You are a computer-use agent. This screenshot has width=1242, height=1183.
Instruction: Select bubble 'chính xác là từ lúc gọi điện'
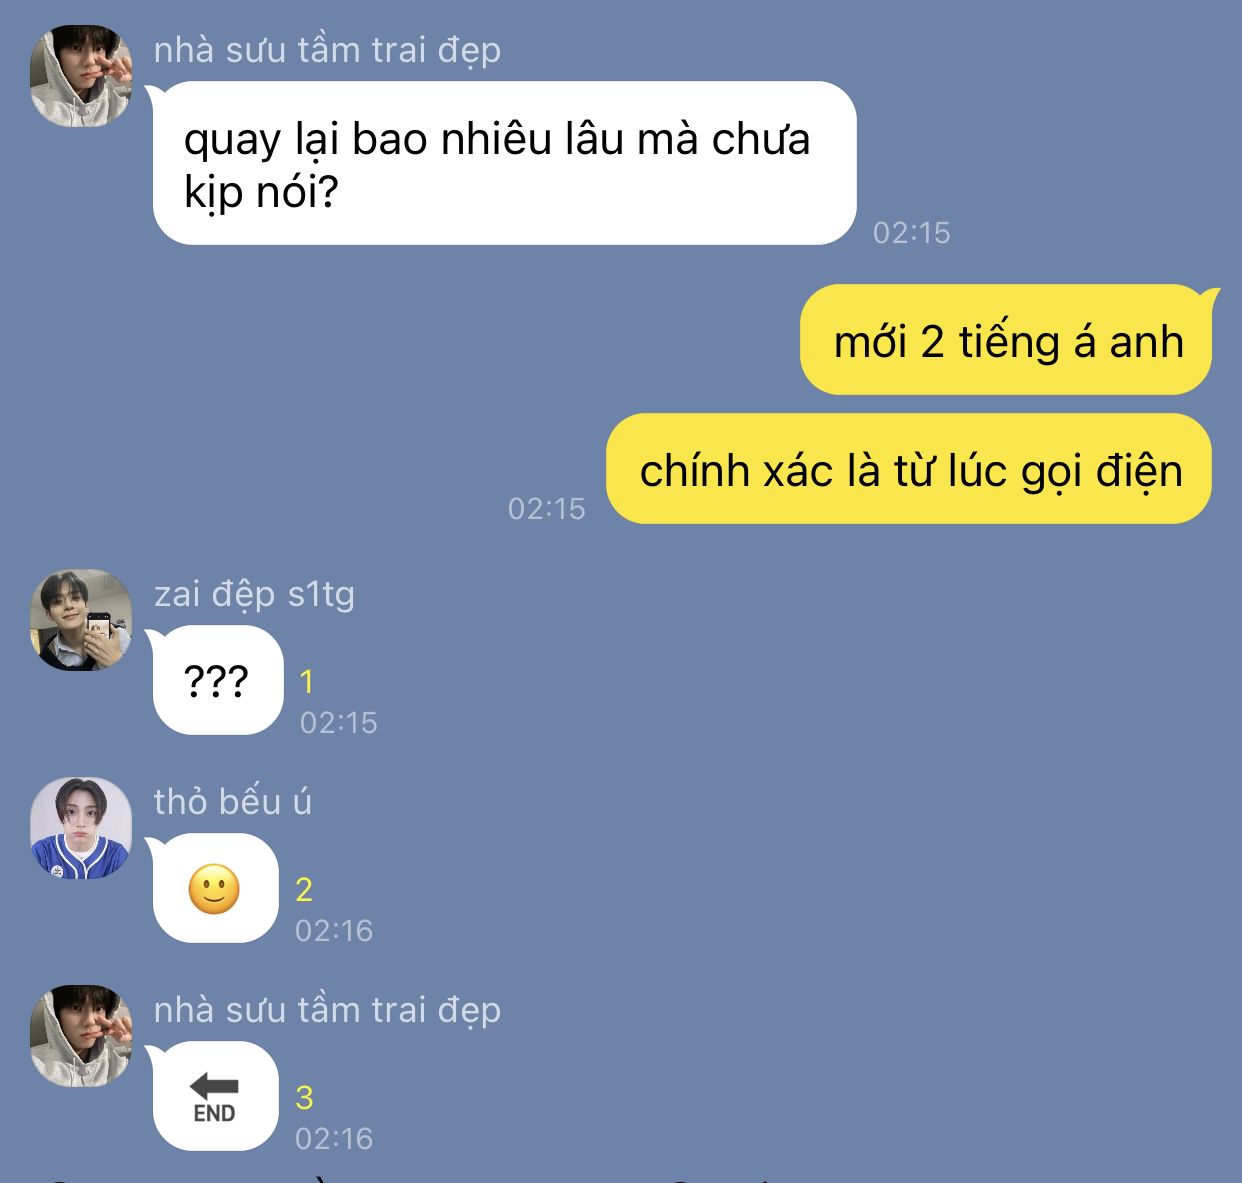click(910, 469)
